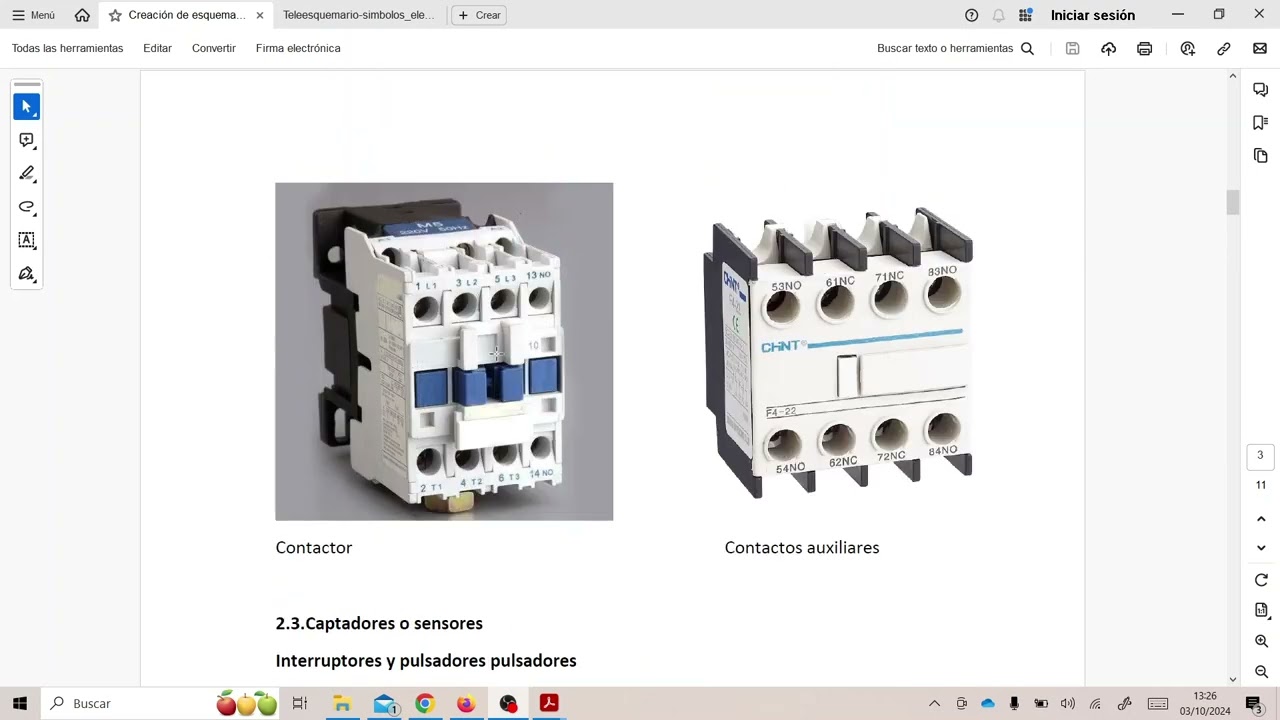Rotate the view clockwise icon
The height and width of the screenshot is (720, 1280).
click(x=1261, y=580)
